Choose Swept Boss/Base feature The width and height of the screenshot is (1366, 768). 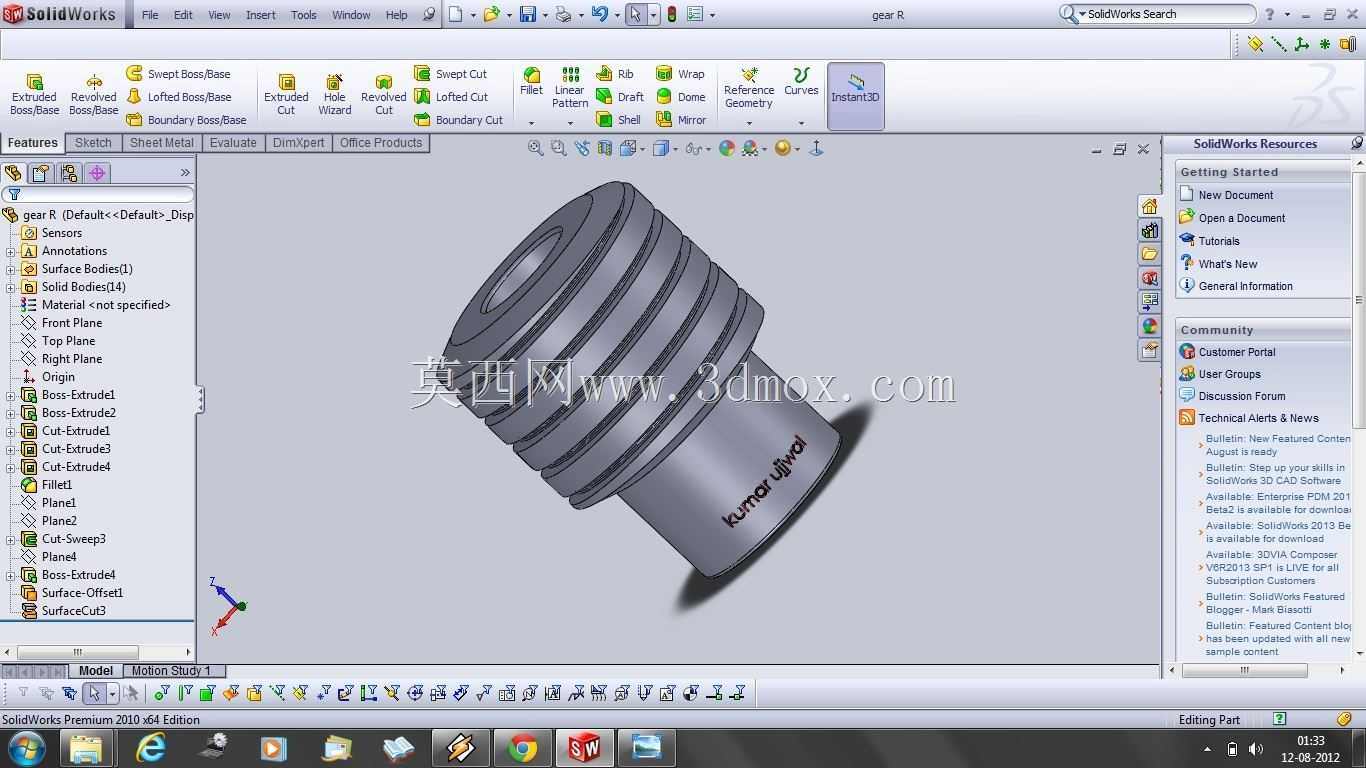(x=178, y=74)
